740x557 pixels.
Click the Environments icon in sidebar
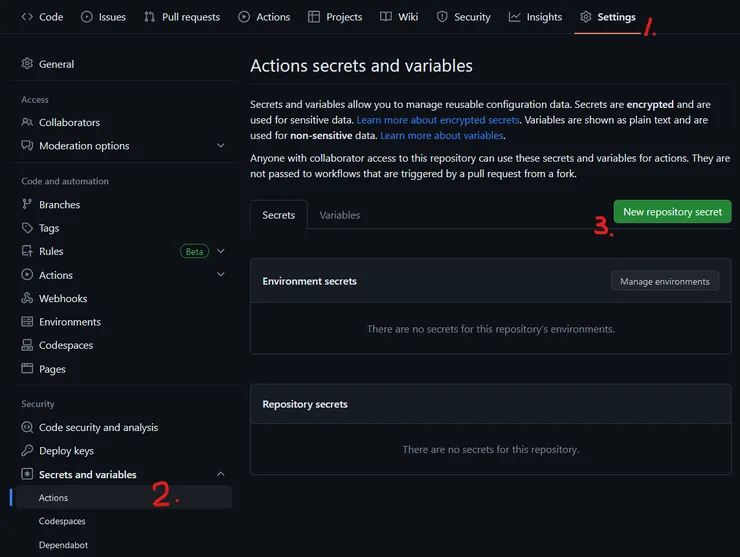28,322
